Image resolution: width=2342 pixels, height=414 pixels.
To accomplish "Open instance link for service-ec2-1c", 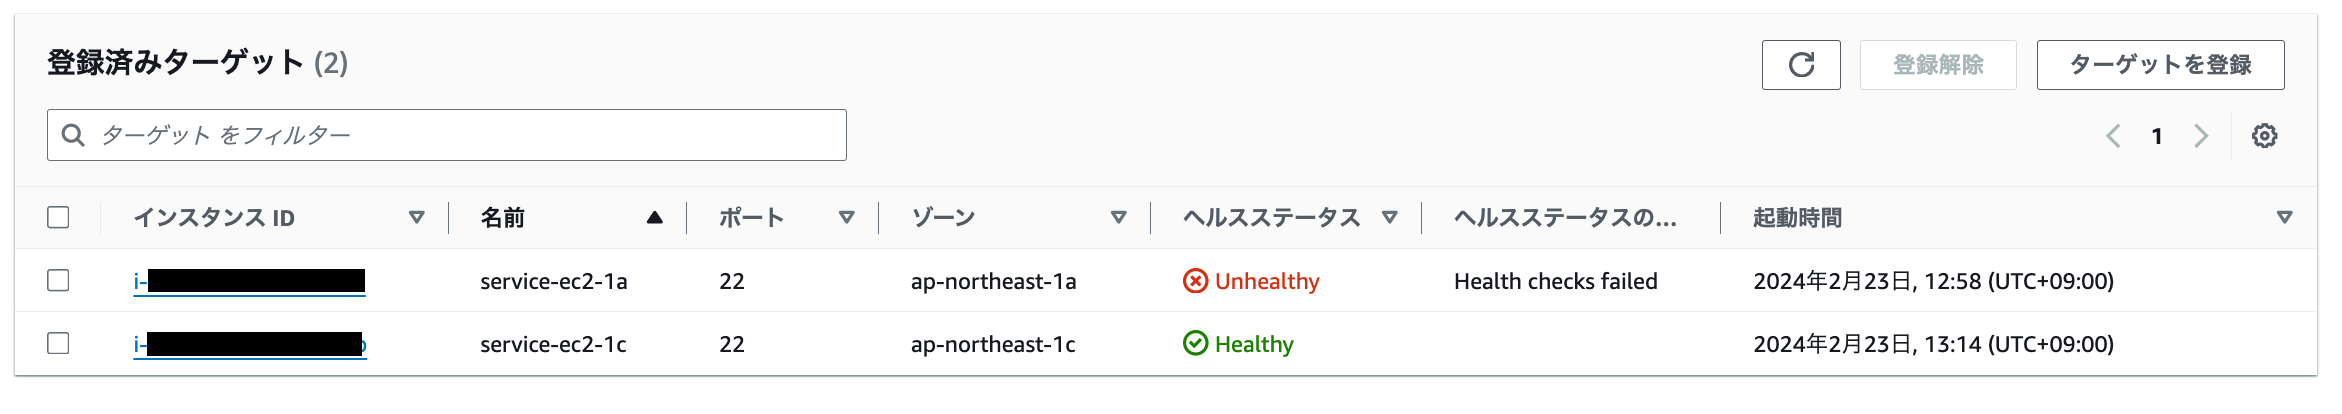I will click(249, 345).
